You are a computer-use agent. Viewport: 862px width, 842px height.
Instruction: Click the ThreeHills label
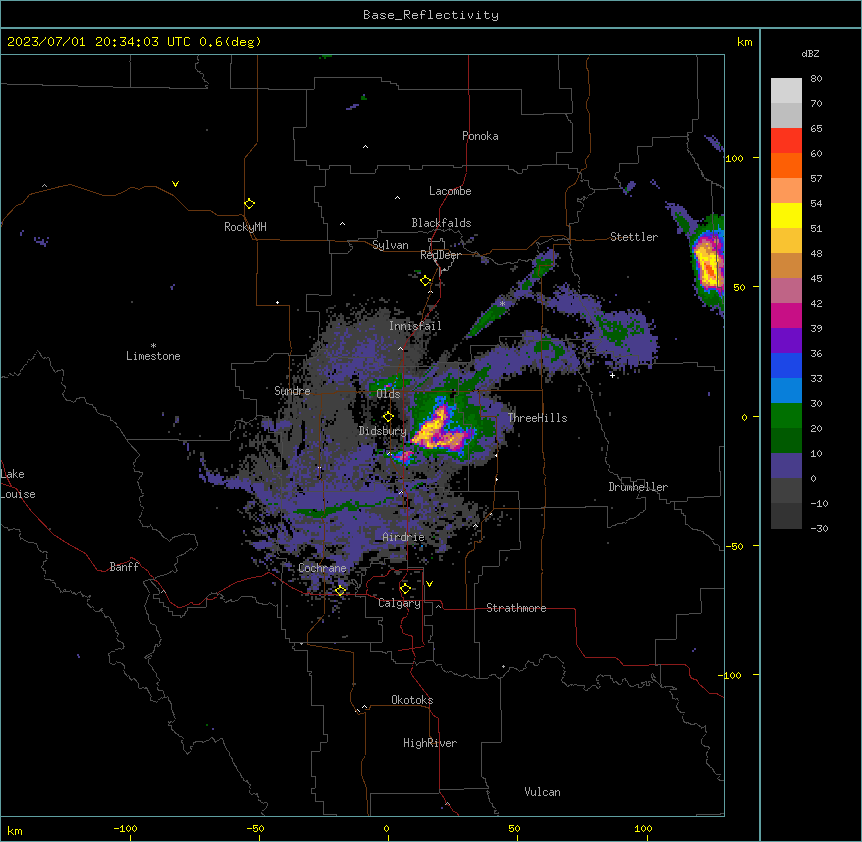[538, 418]
